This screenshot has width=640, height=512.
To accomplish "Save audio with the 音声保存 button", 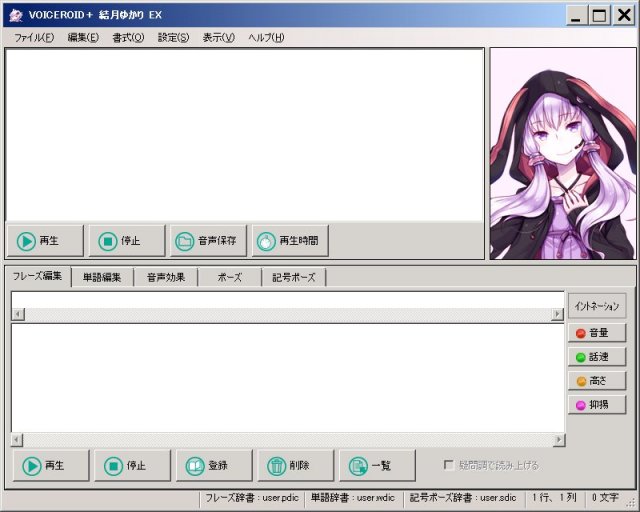I will pos(208,240).
